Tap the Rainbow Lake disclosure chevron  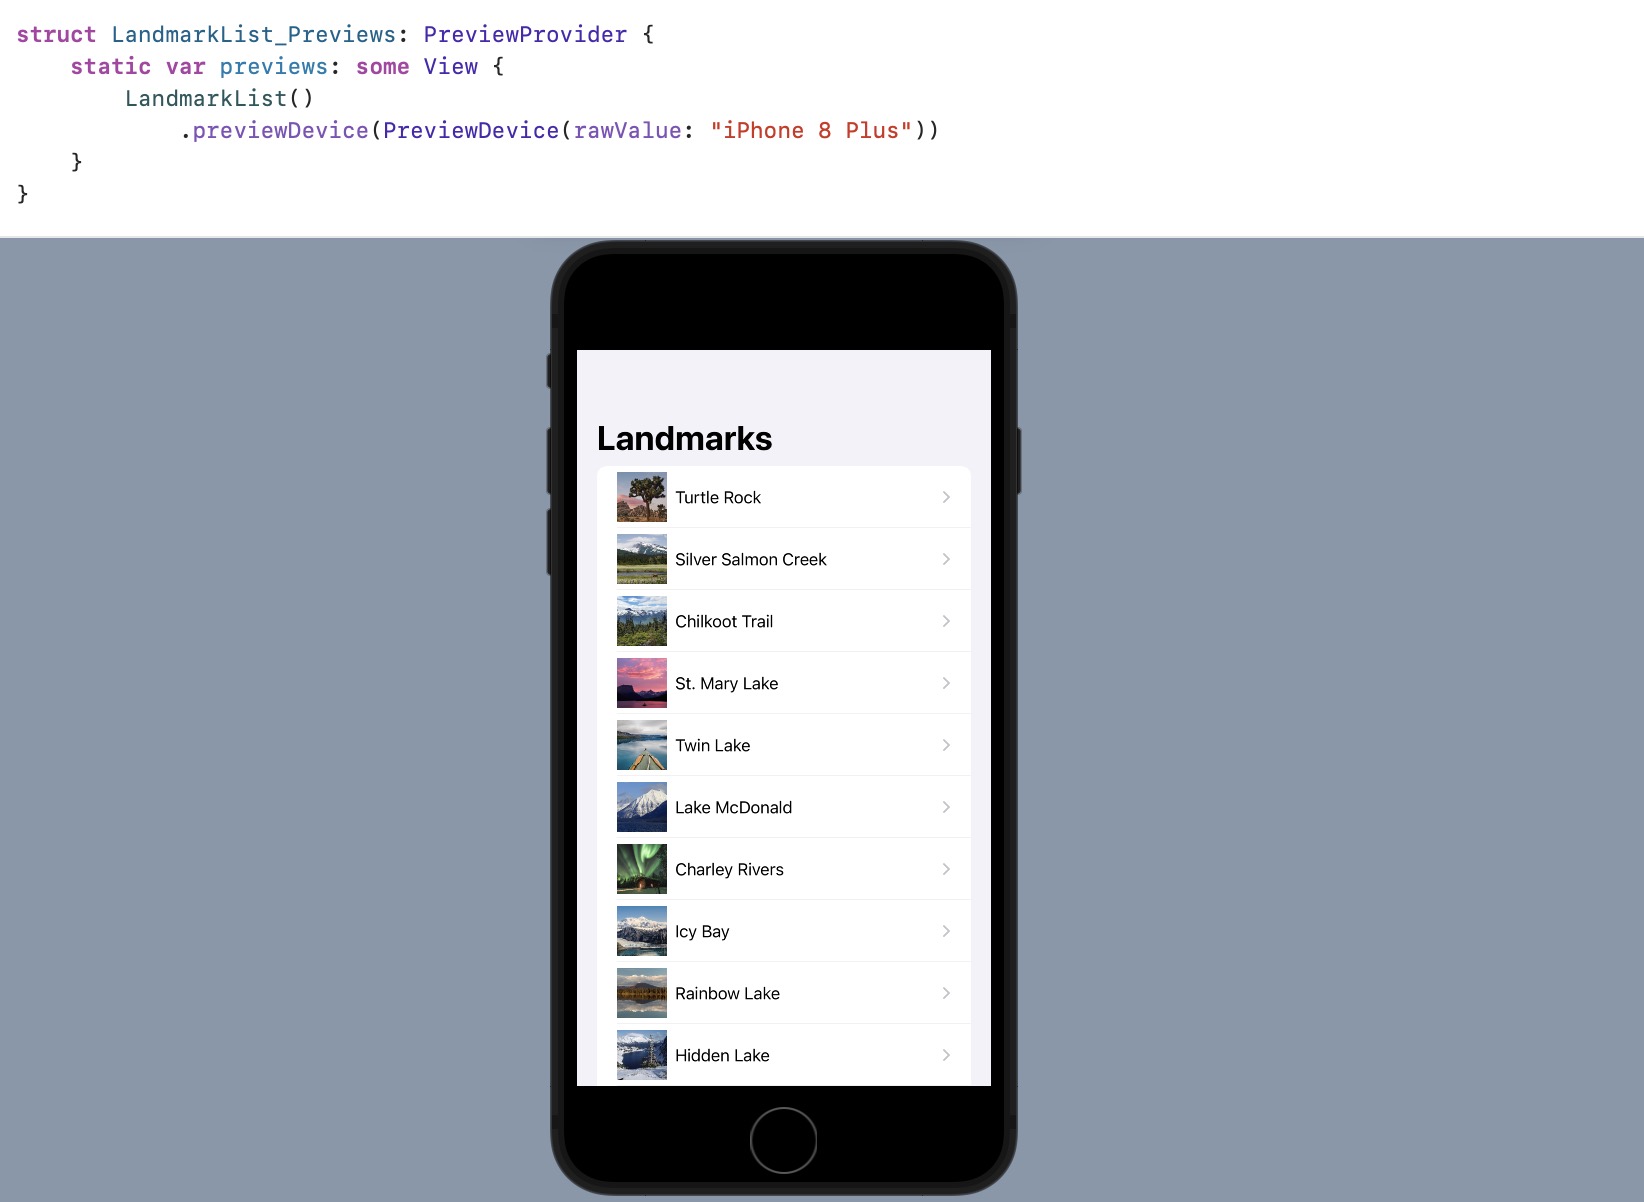(946, 993)
